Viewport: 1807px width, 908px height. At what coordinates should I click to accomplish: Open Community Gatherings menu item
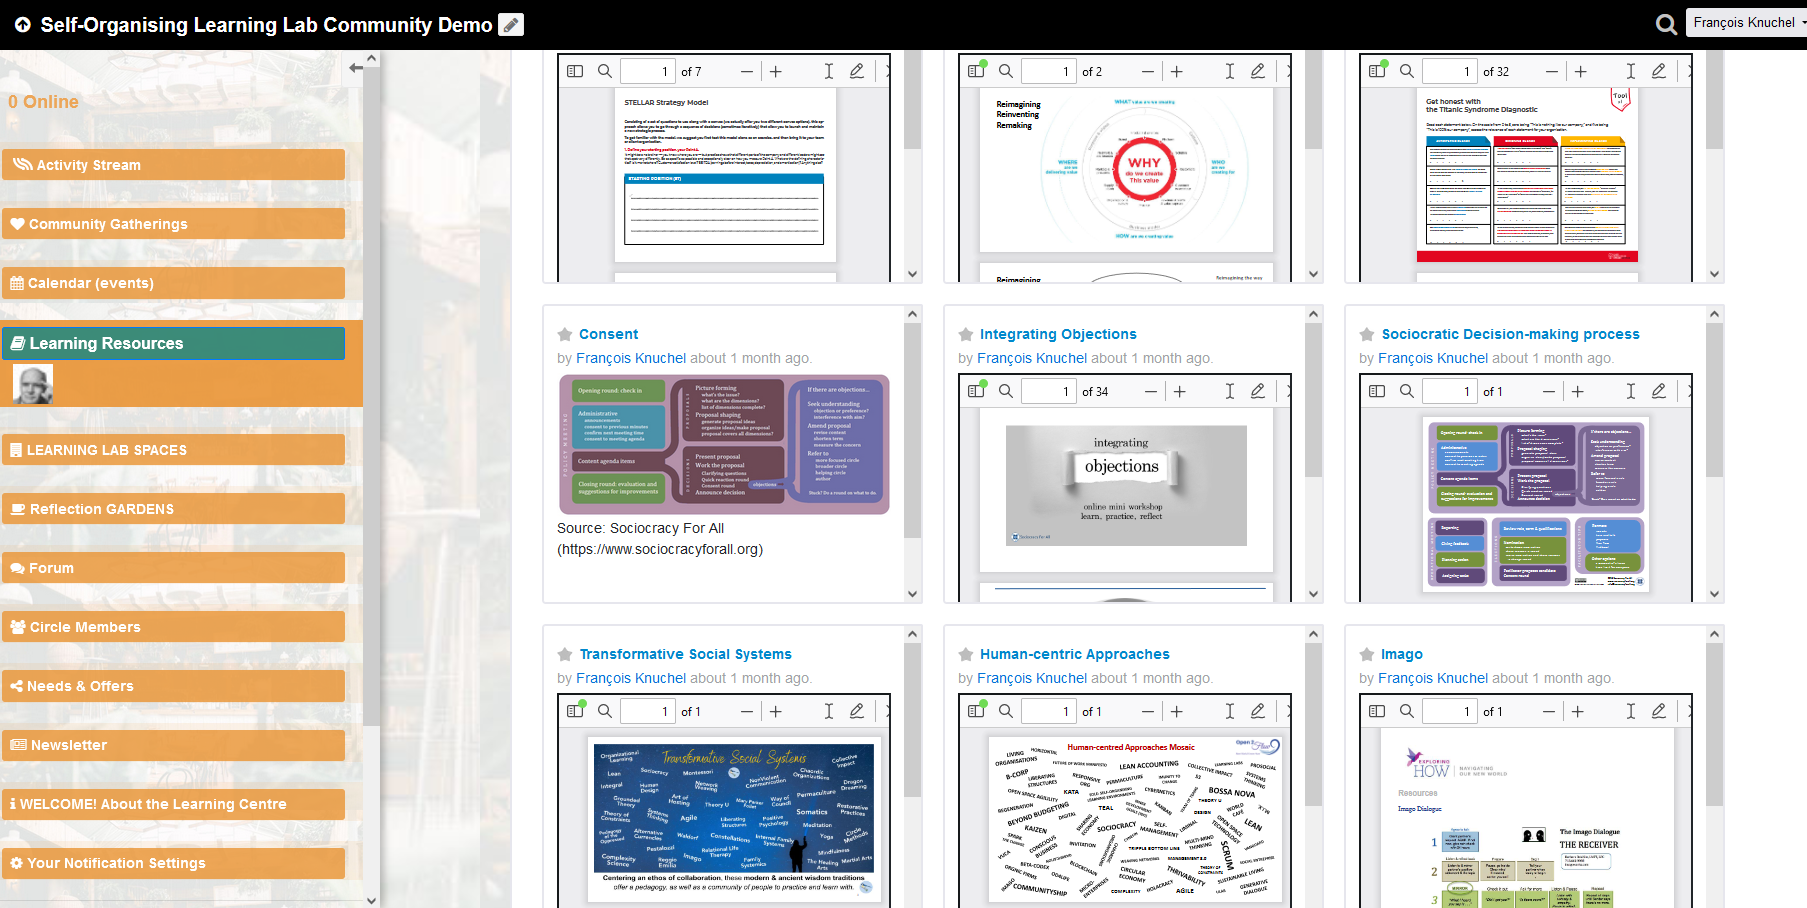click(174, 224)
